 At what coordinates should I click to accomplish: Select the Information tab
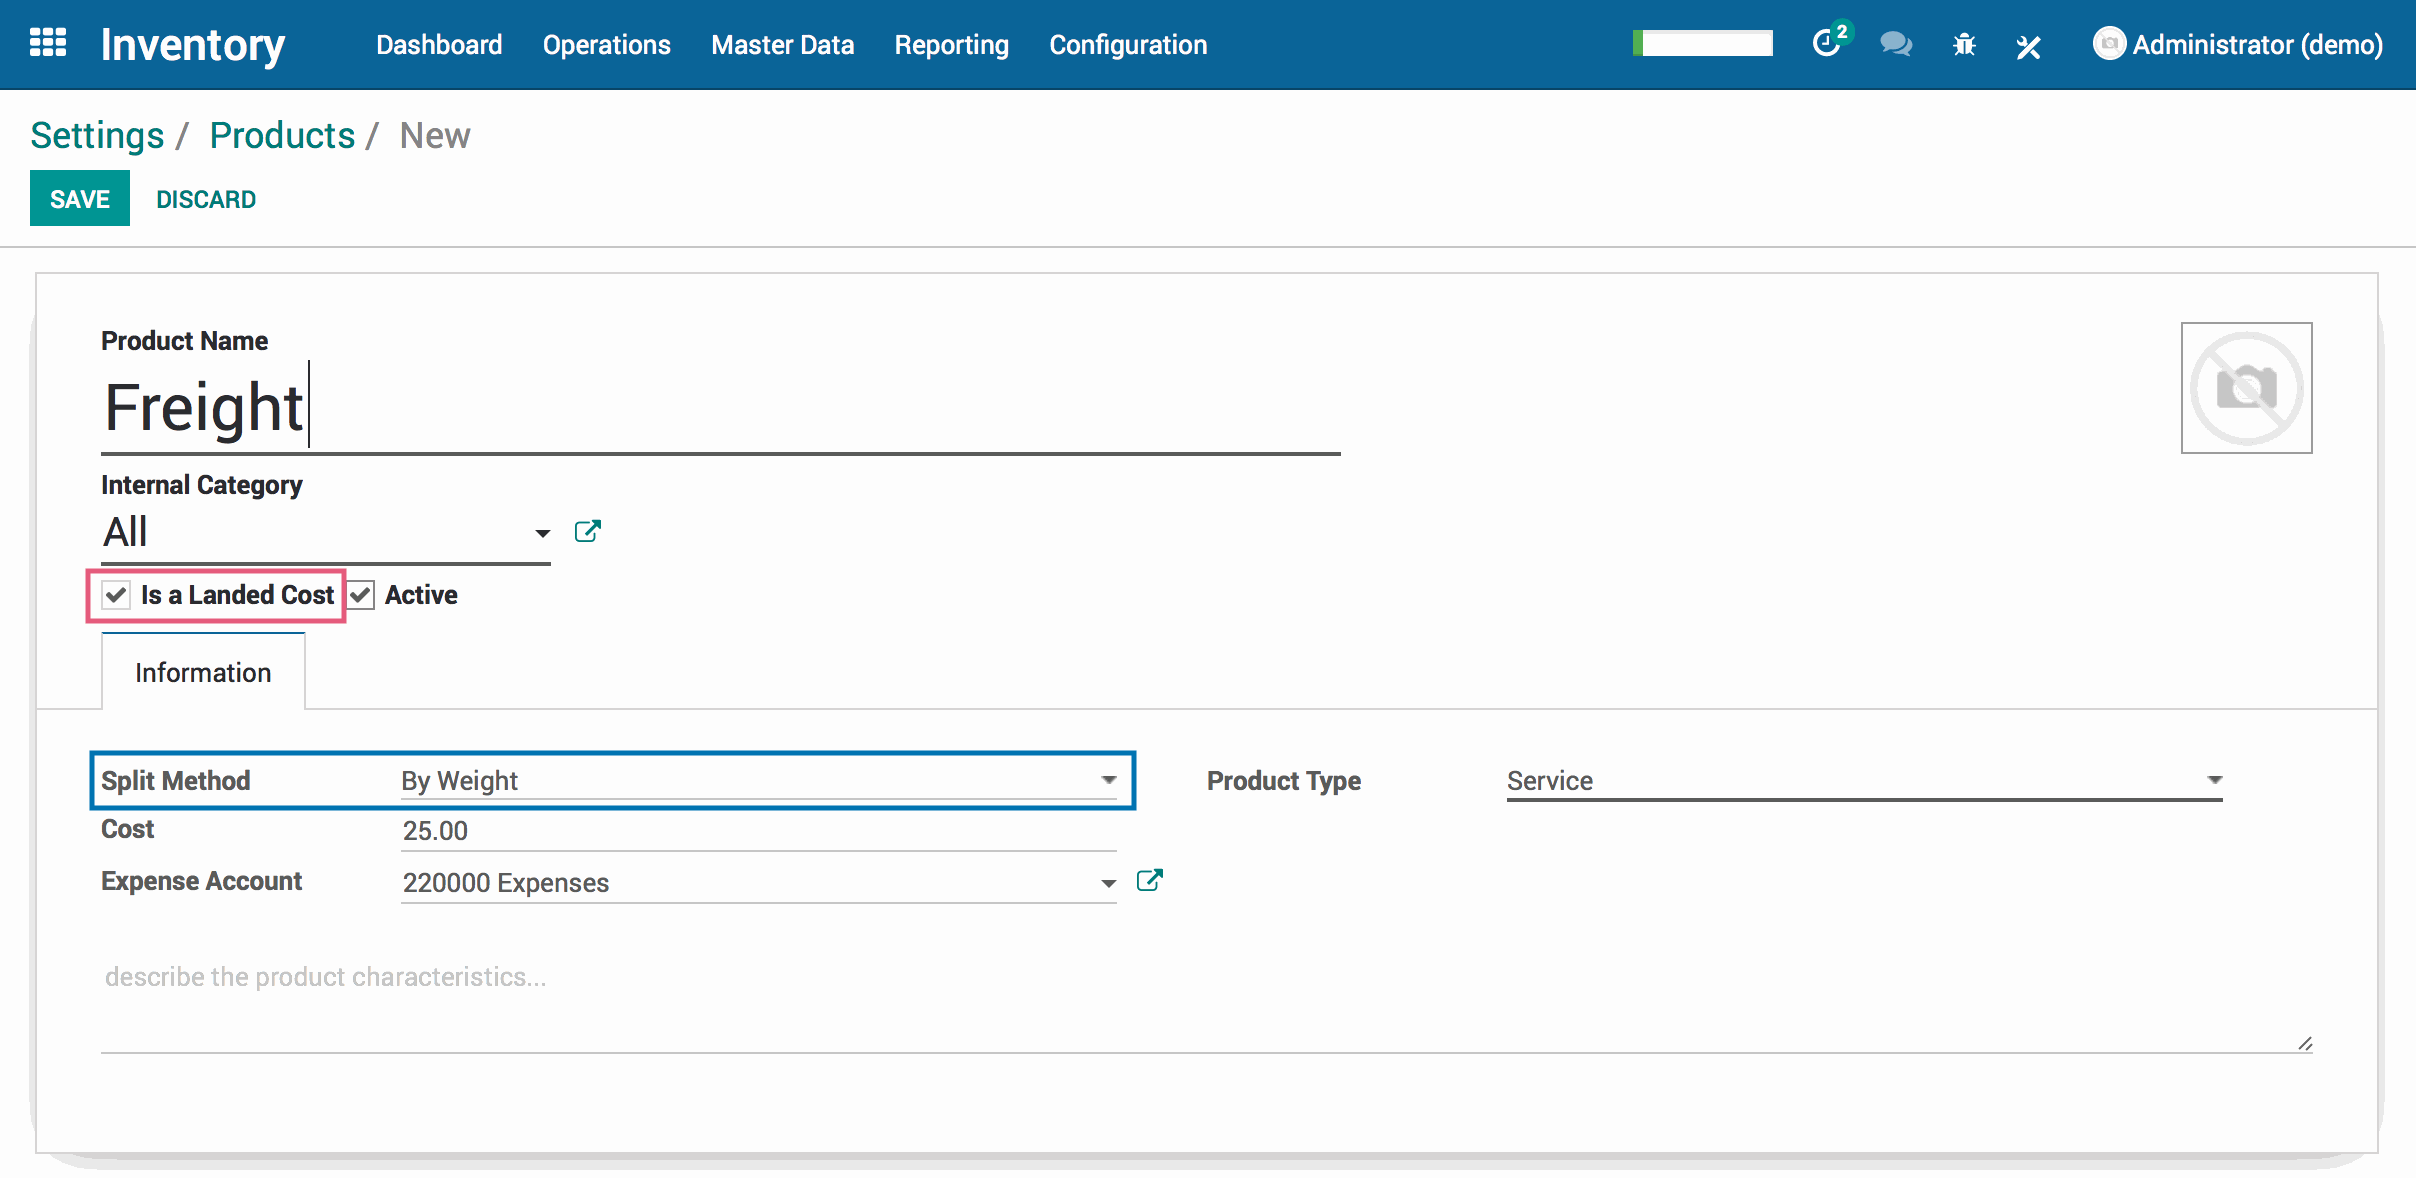[203, 672]
